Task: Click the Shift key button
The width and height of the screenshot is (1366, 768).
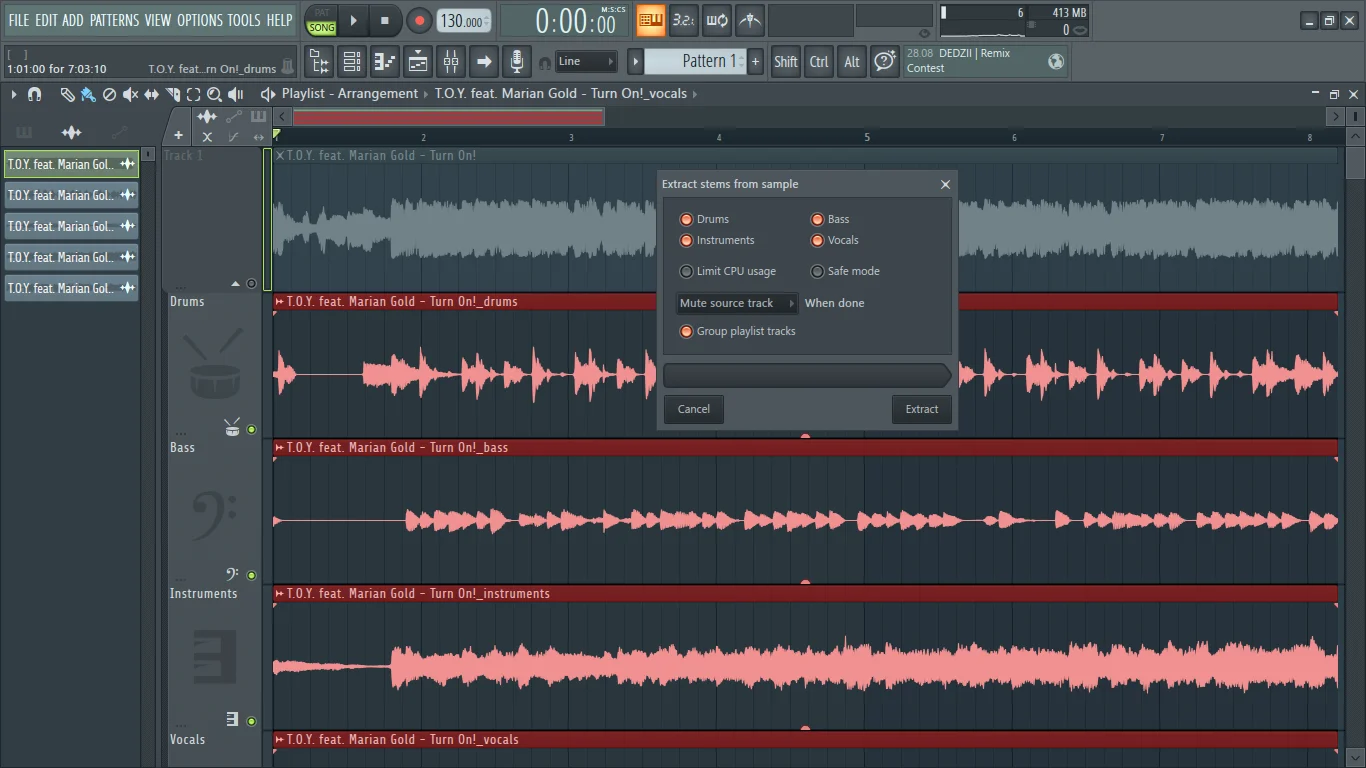Action: click(x=786, y=62)
